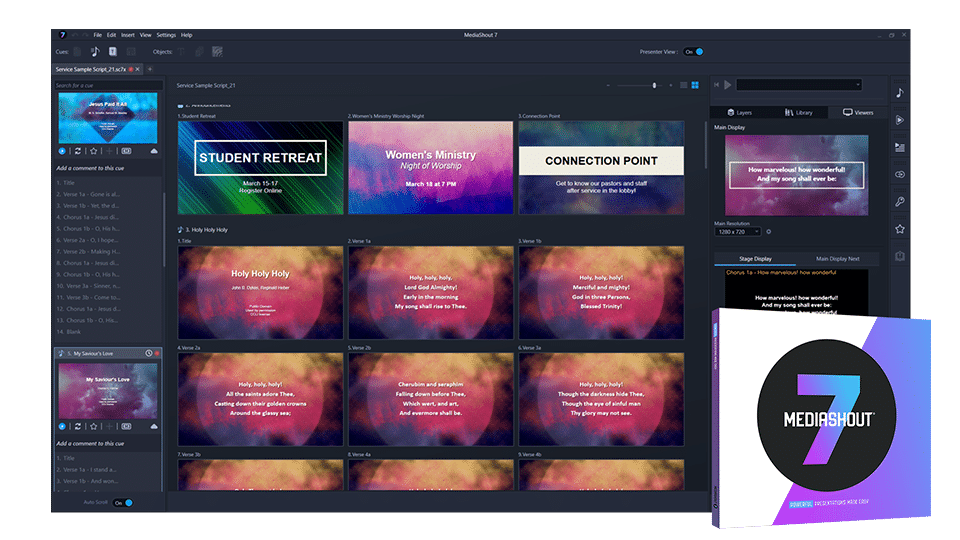The image size is (960, 540).
Task: Click the Bible scripture cue icon
Action: [x=113, y=51]
